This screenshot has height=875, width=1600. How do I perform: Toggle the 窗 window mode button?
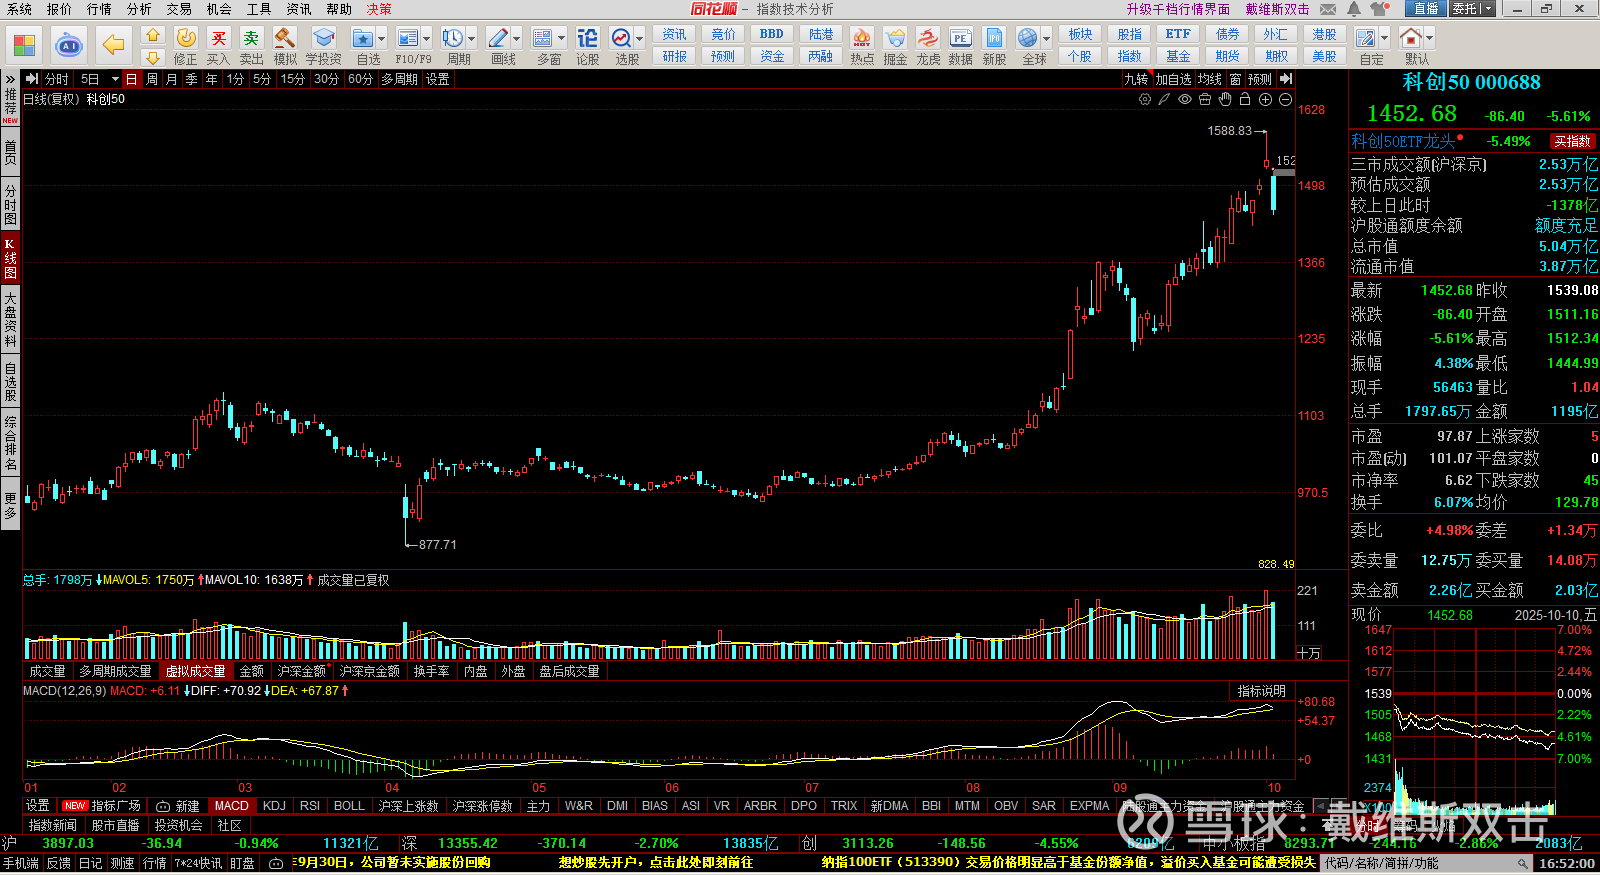click(1235, 79)
